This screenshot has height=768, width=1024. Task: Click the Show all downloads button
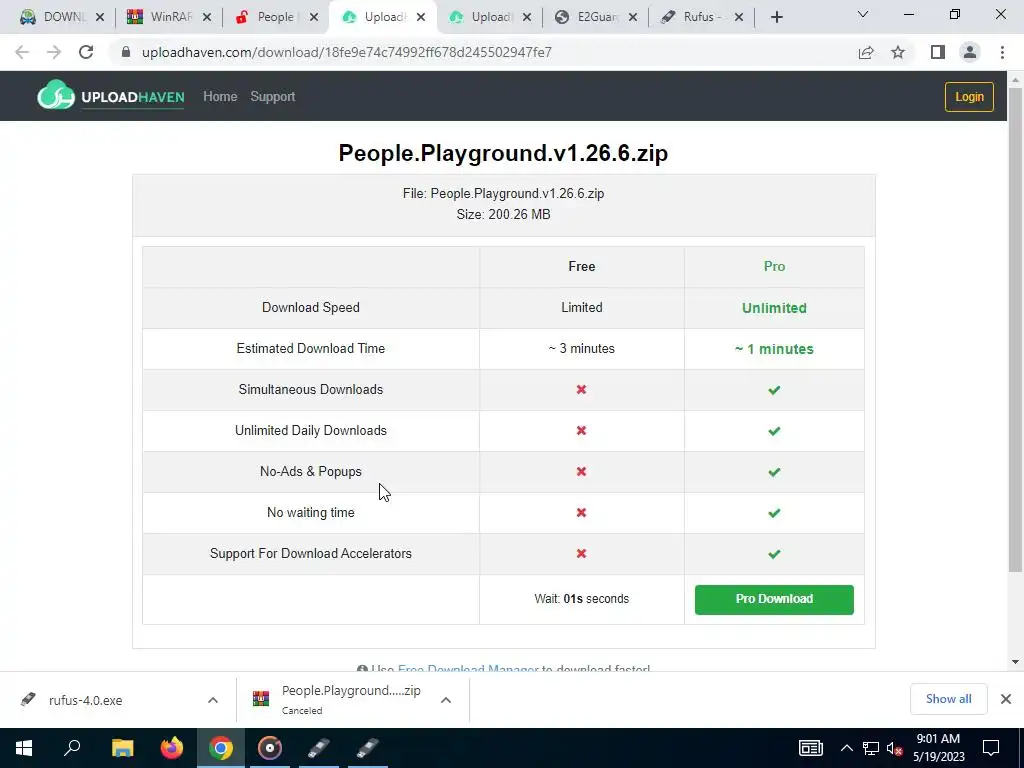(x=948, y=699)
